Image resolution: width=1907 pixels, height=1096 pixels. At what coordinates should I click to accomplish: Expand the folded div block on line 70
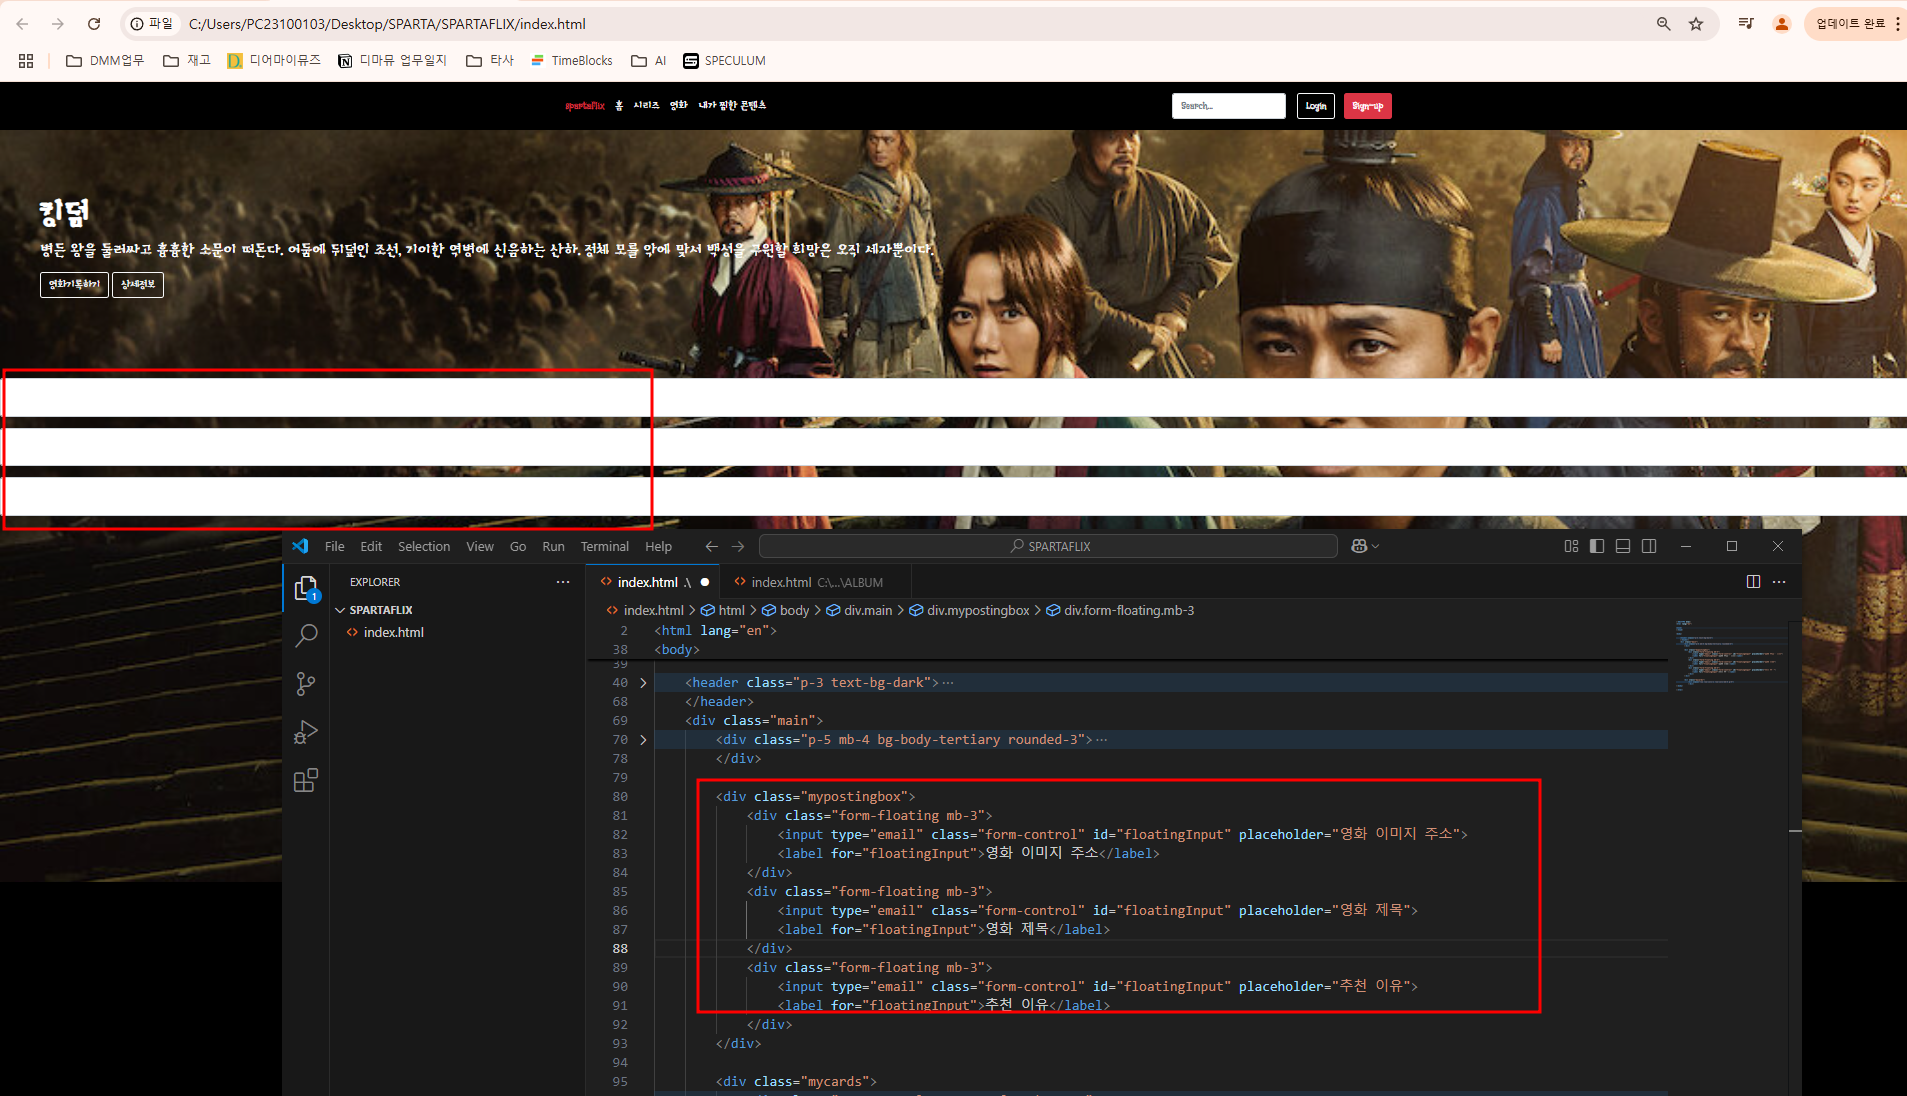643,740
